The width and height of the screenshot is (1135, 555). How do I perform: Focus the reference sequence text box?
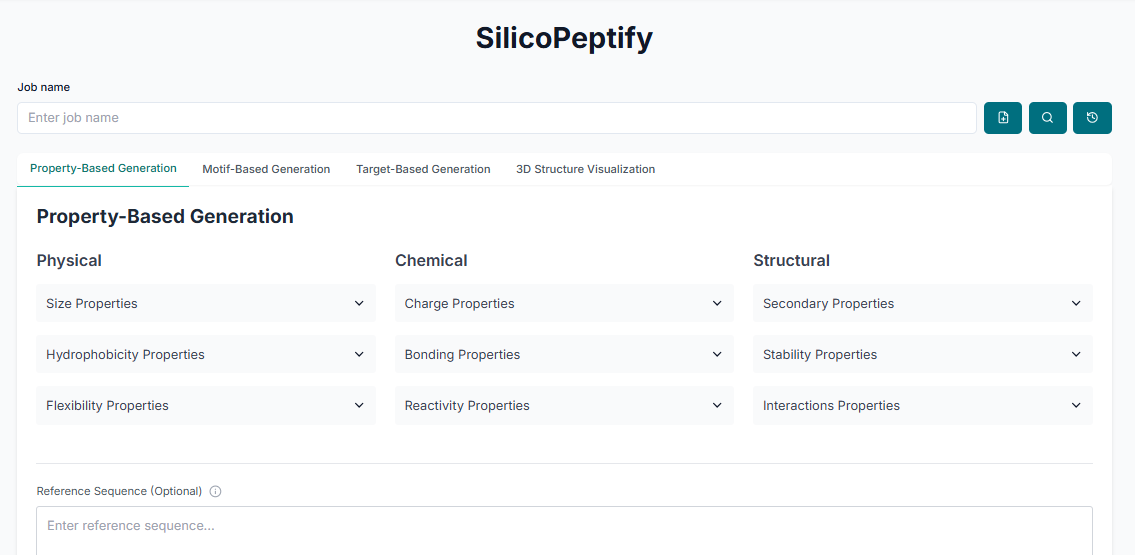pyautogui.click(x=564, y=530)
